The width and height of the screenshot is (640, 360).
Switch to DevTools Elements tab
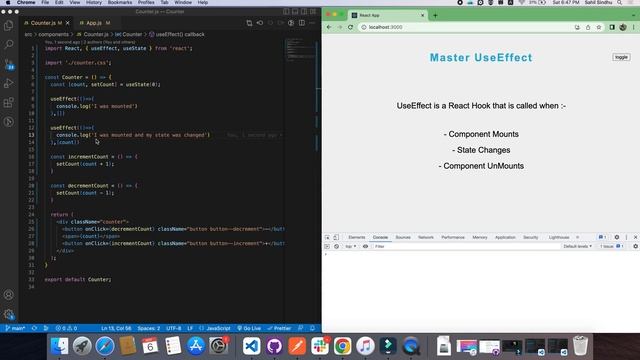[x=357, y=237]
